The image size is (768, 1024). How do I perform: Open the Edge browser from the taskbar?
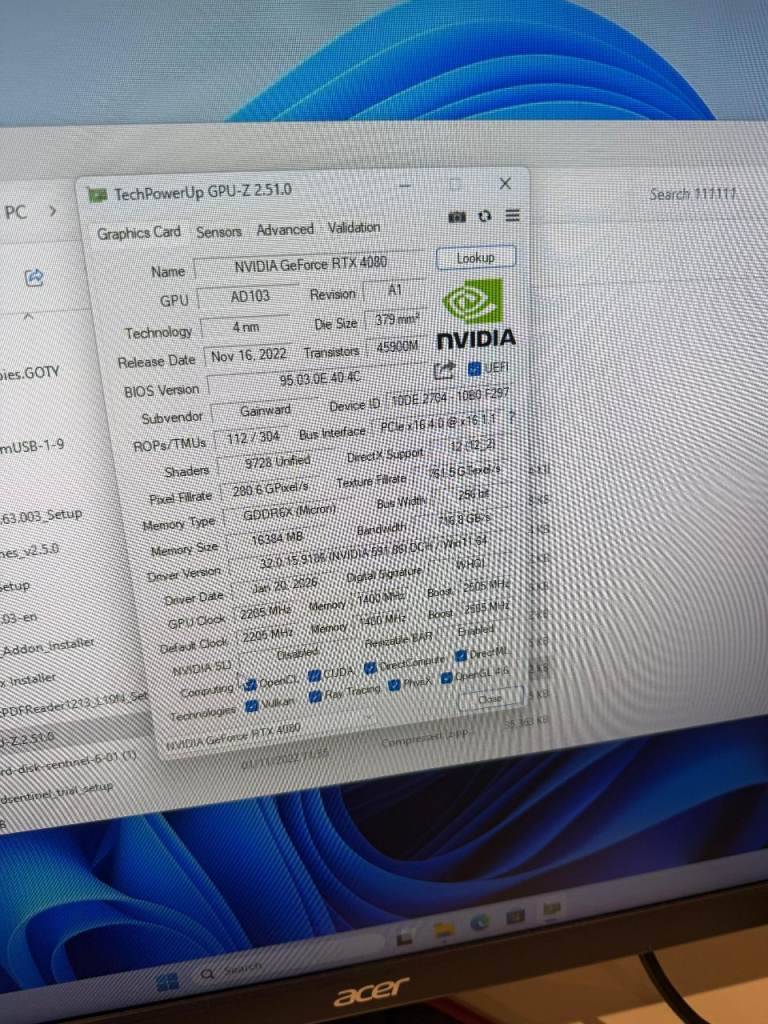pyautogui.click(x=480, y=922)
